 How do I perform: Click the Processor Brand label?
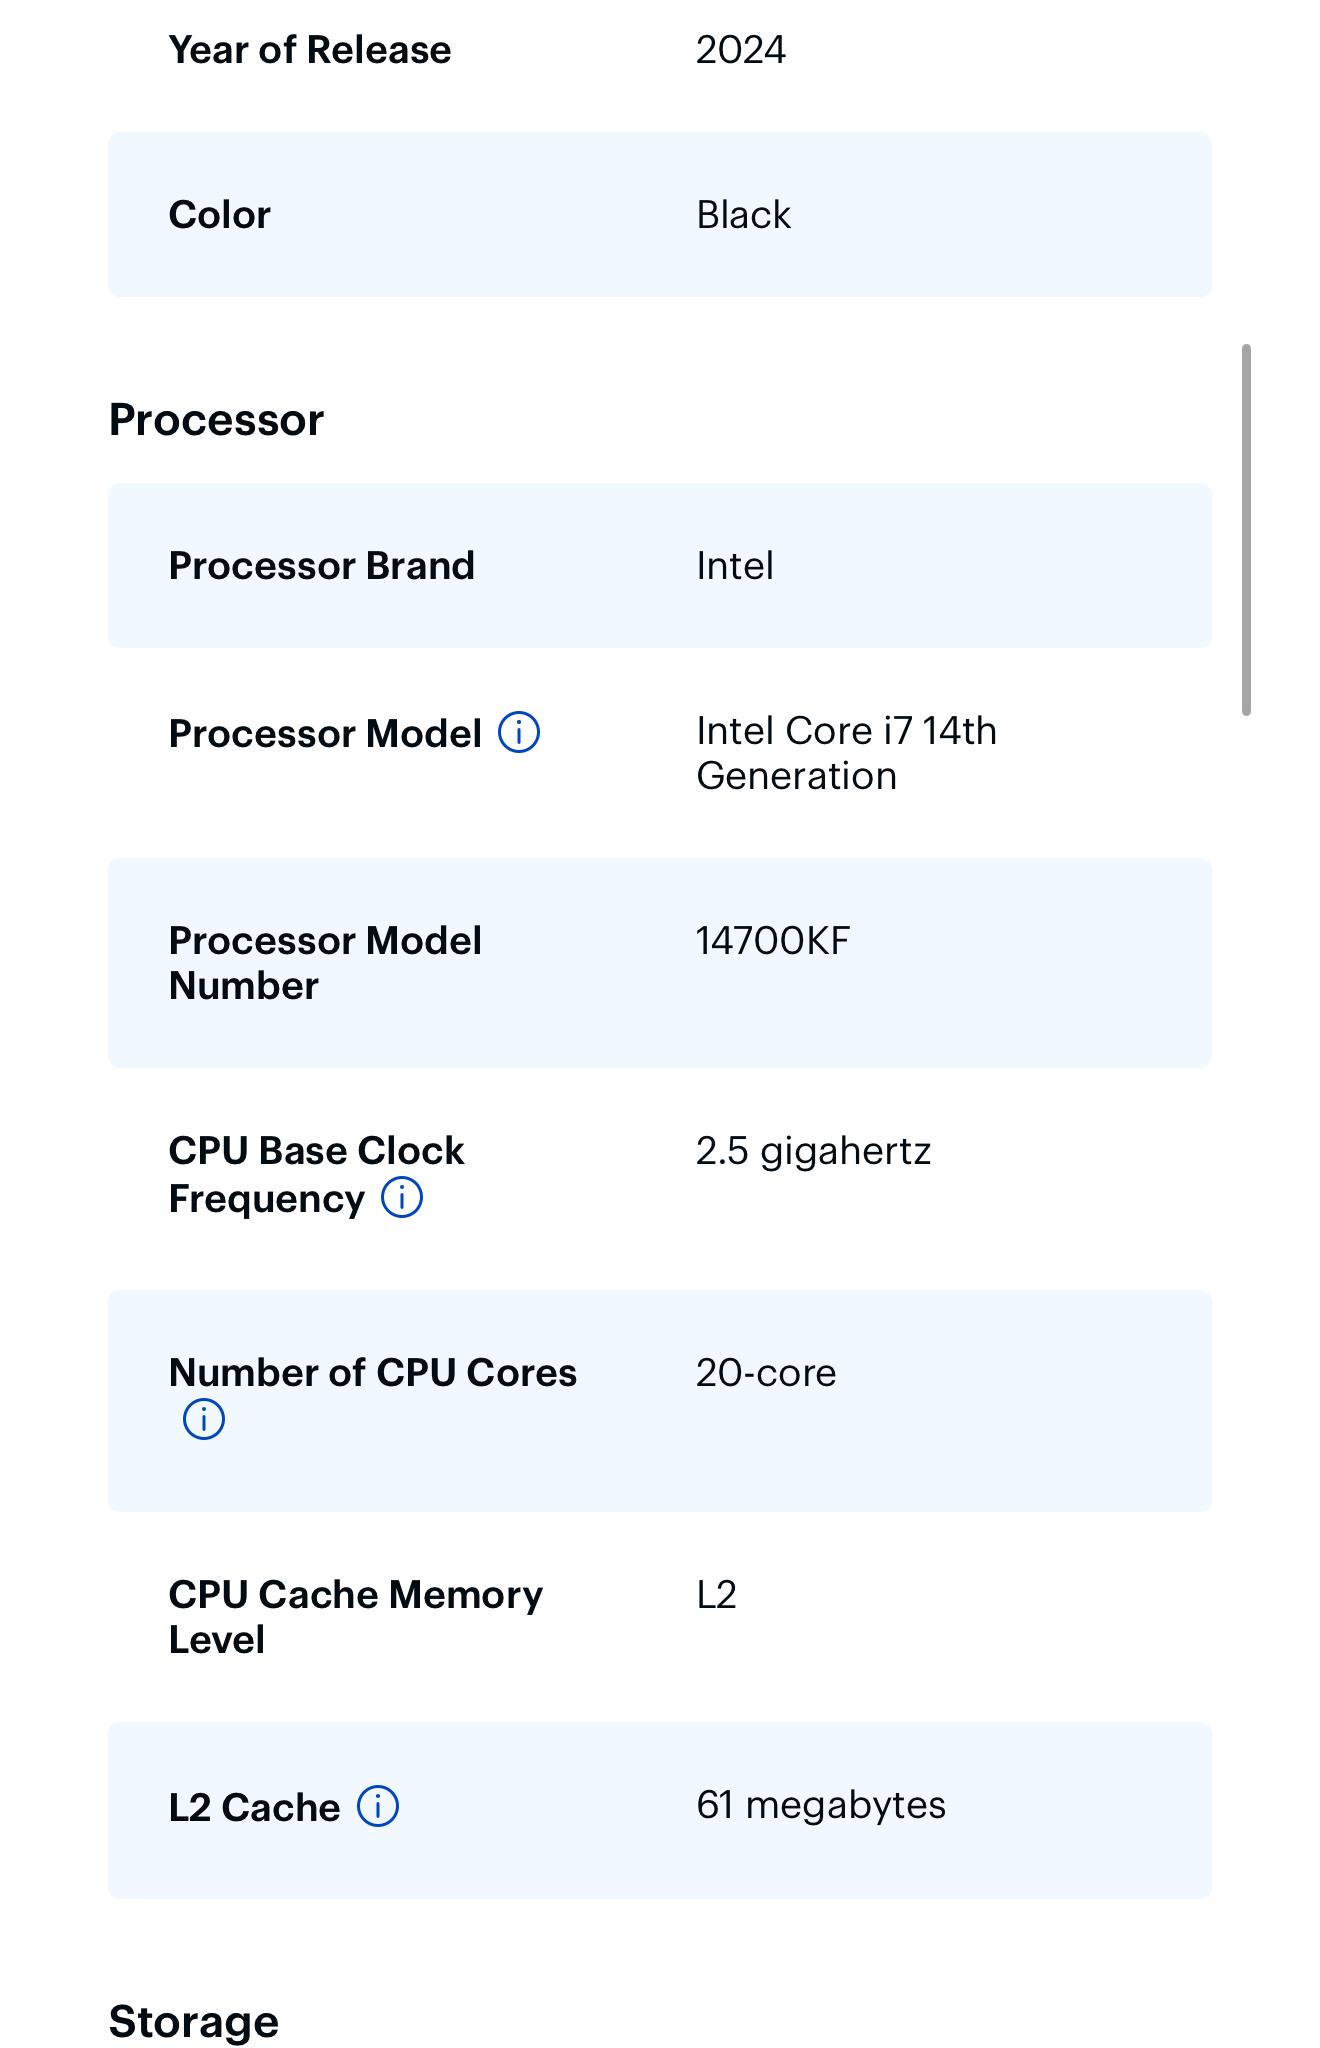point(322,566)
